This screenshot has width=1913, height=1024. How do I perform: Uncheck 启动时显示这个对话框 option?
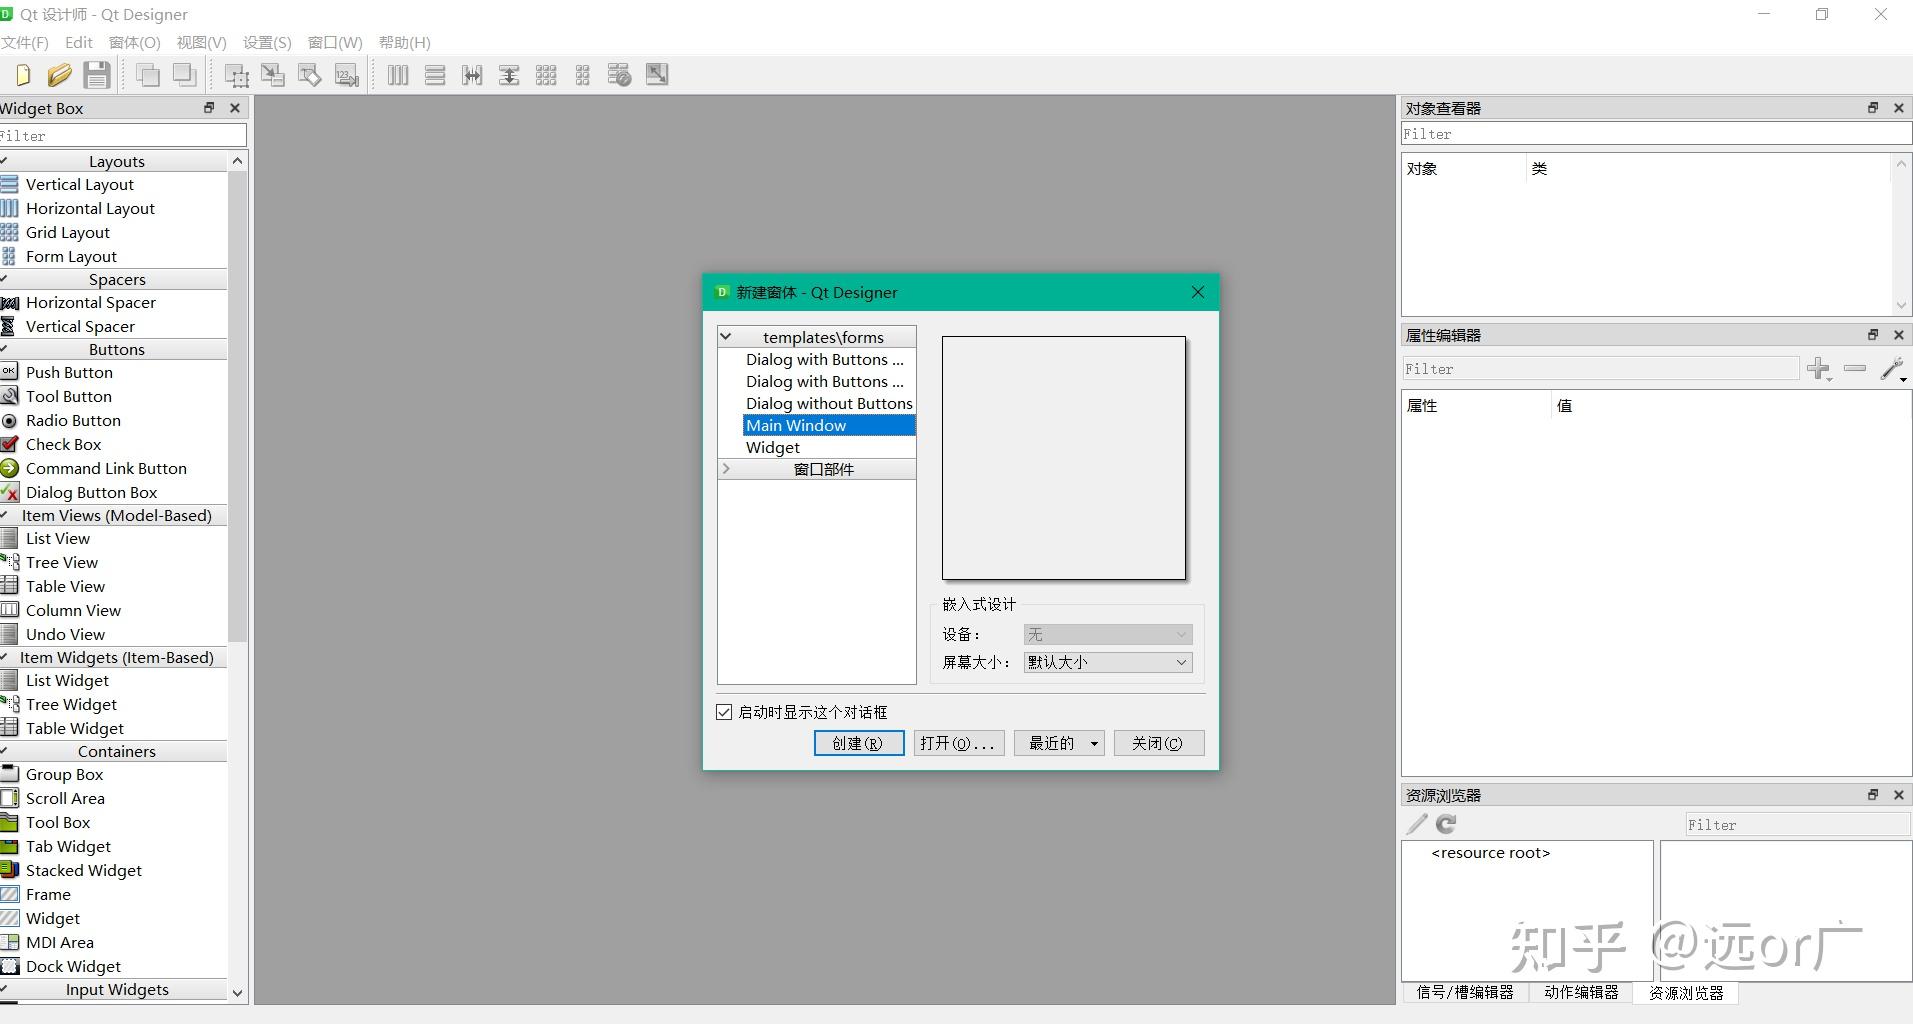pos(724,711)
